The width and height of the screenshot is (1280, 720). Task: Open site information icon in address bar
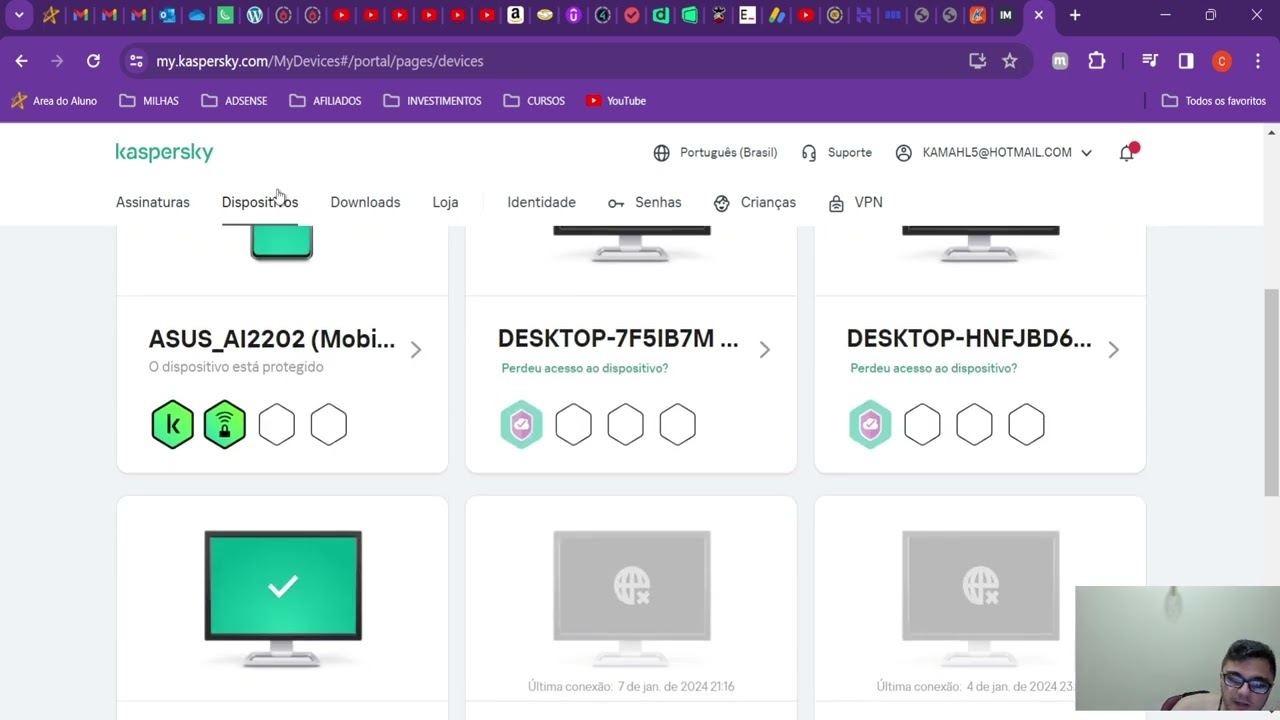(x=137, y=61)
